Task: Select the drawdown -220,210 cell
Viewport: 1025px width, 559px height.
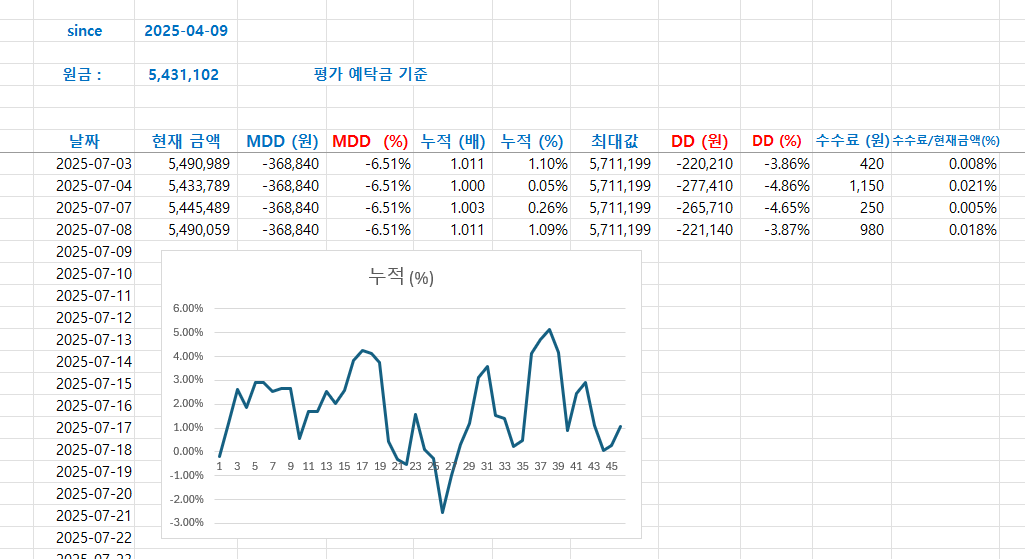Action: (699, 164)
